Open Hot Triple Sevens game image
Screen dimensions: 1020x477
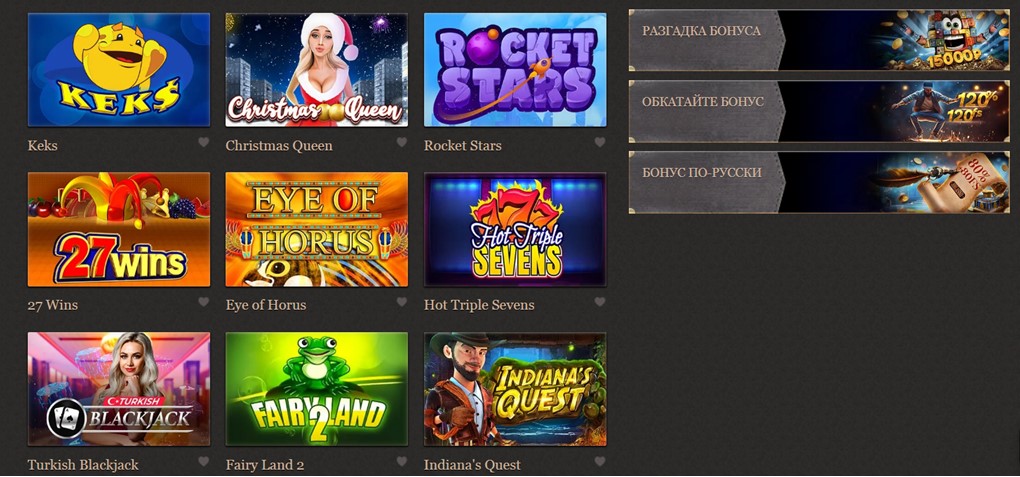click(x=515, y=229)
